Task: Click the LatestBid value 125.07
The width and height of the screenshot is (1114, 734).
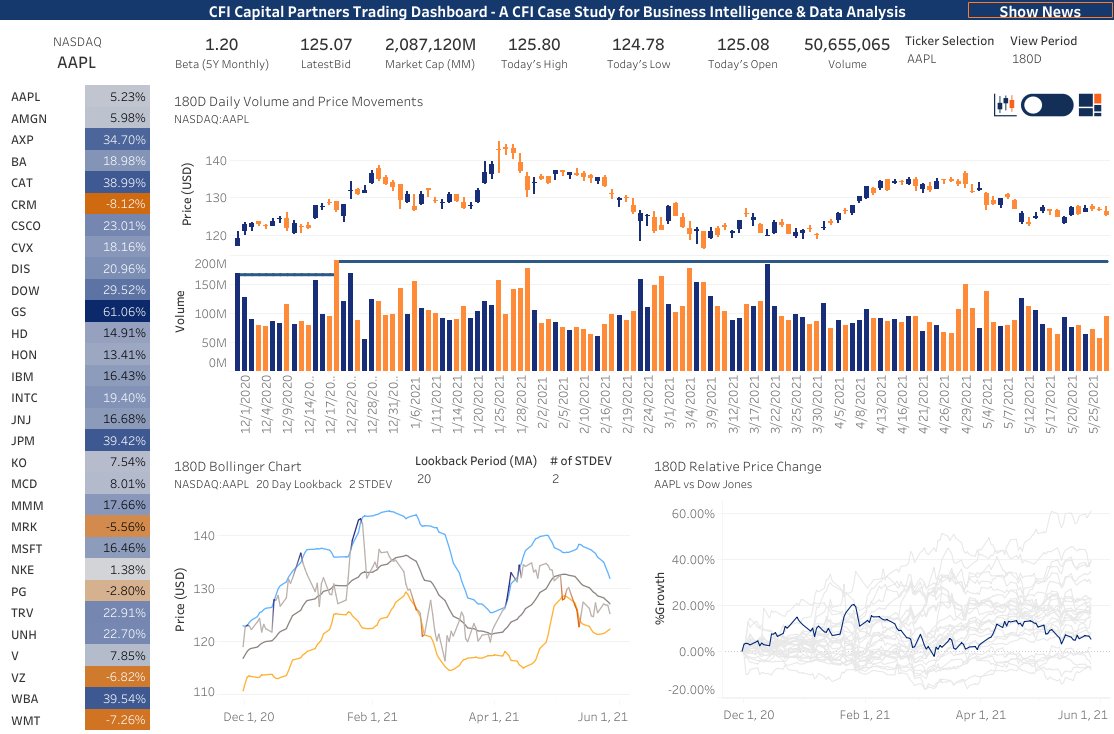Action: coord(326,44)
